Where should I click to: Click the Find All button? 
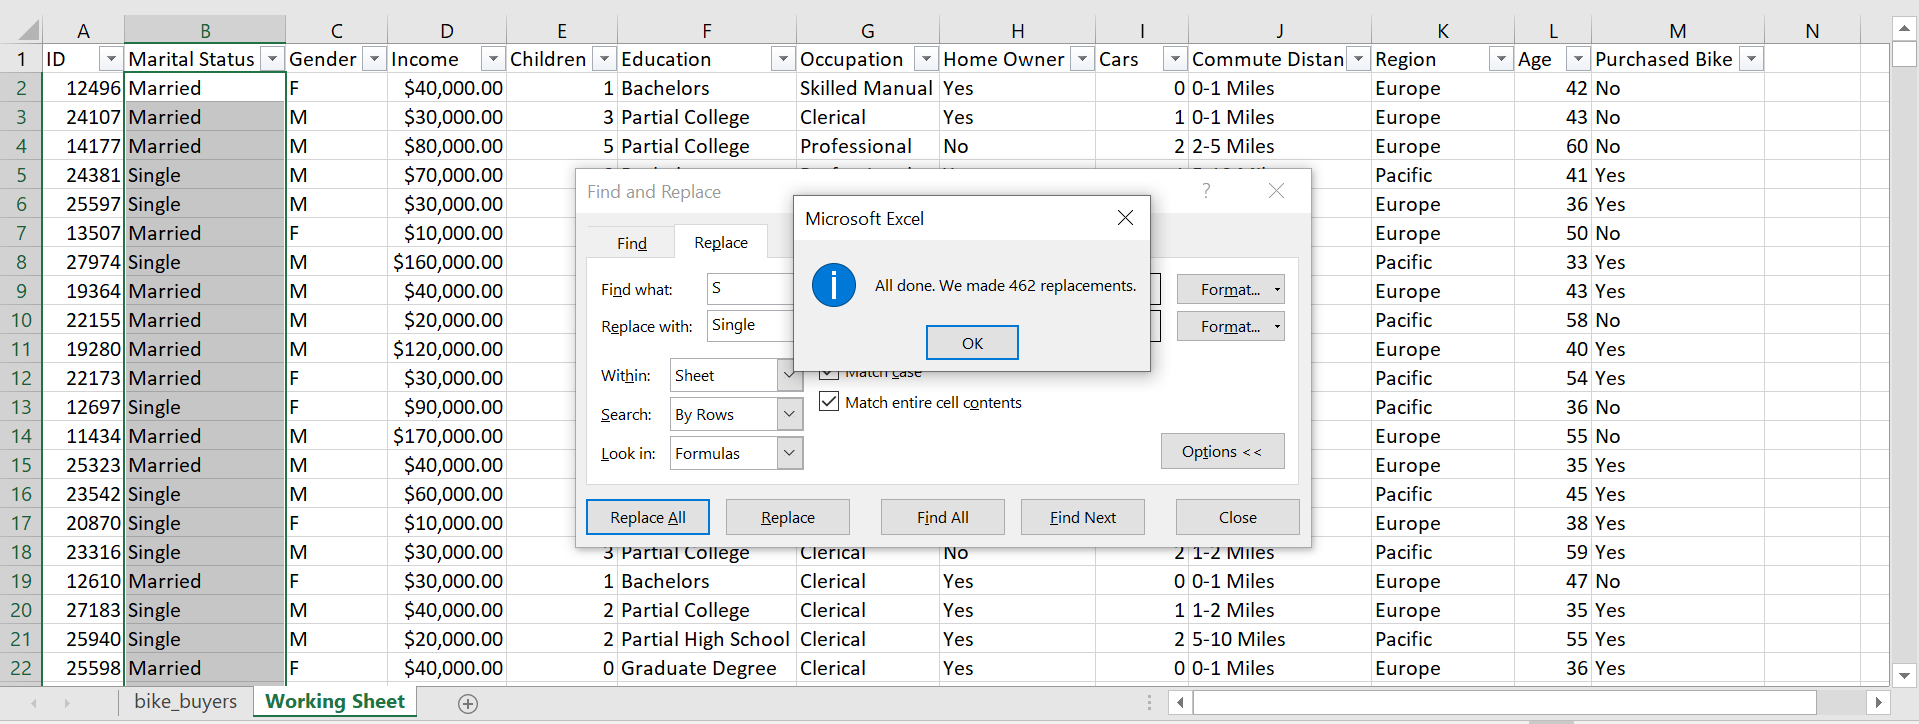(943, 517)
